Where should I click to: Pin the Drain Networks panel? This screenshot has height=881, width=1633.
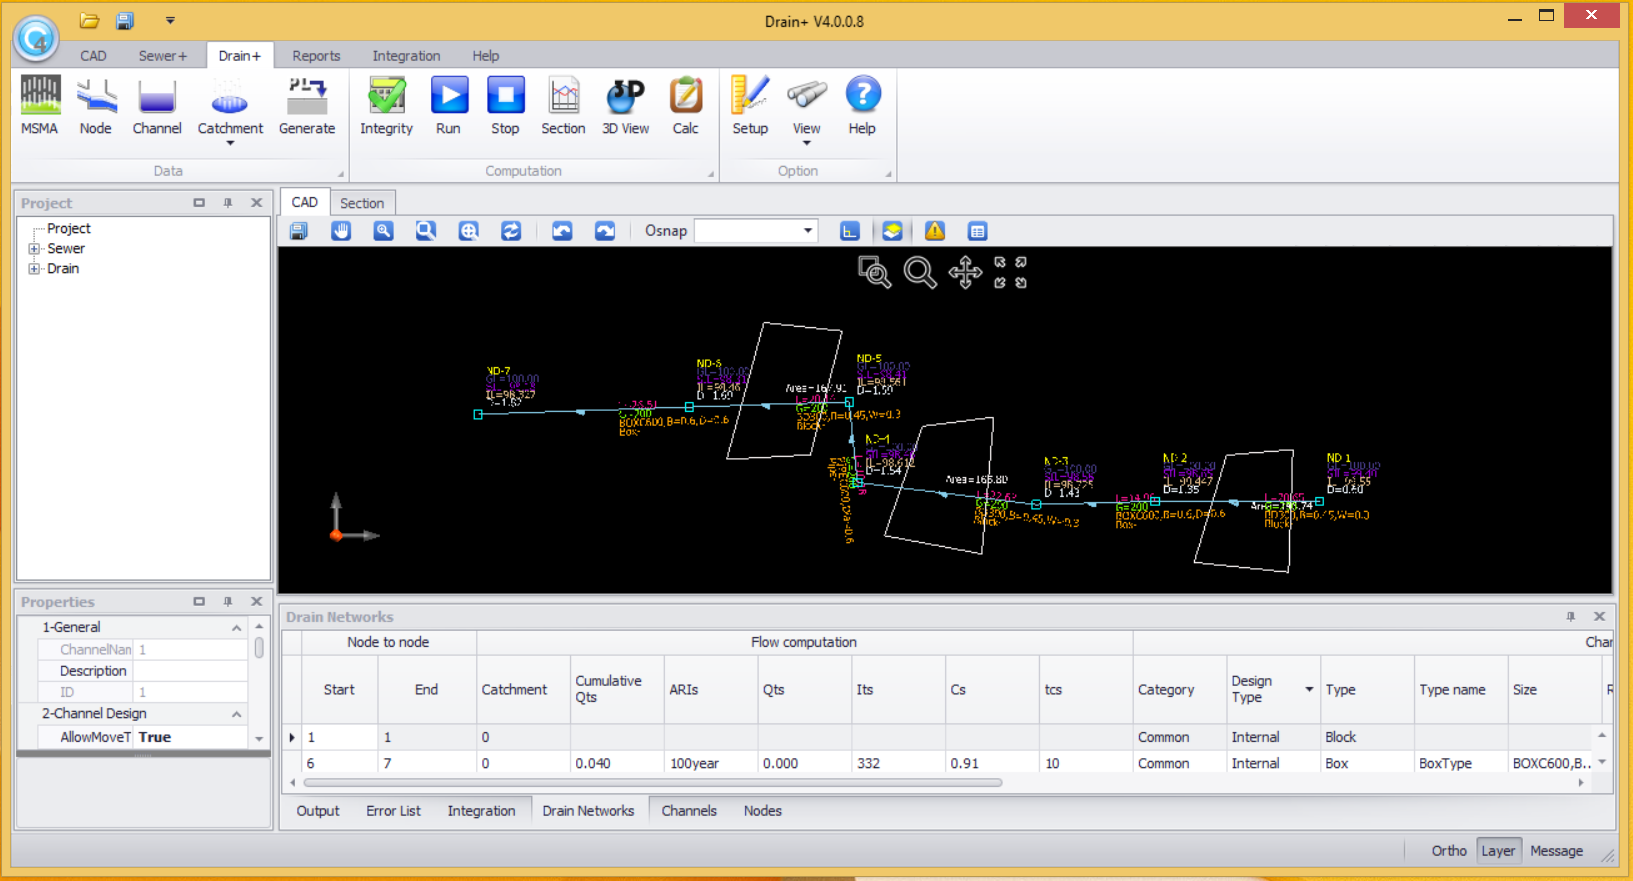click(x=1571, y=617)
